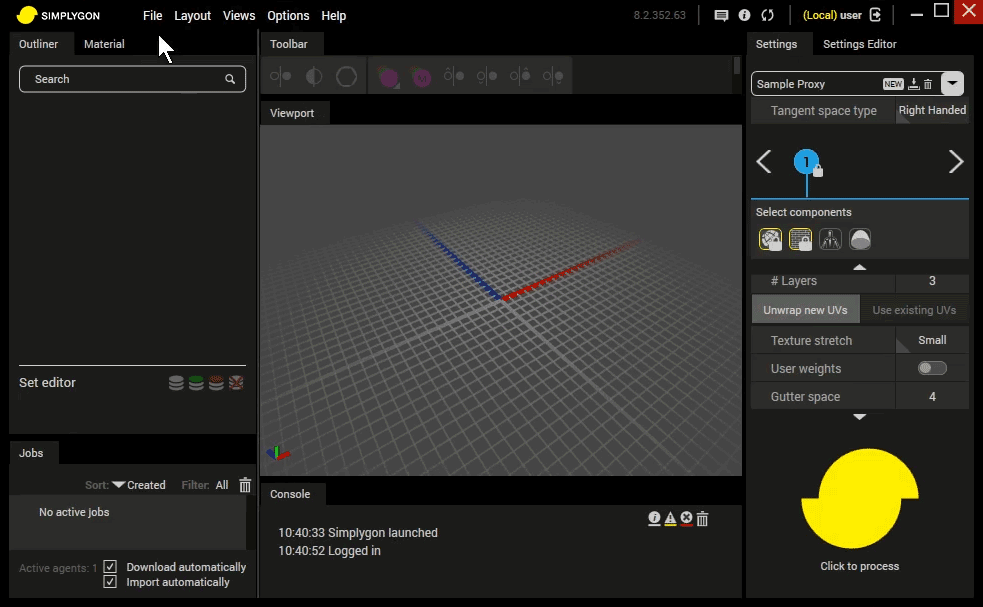The width and height of the screenshot is (983, 607).
Task: Switch to the Settings Editor tab
Action: click(859, 44)
